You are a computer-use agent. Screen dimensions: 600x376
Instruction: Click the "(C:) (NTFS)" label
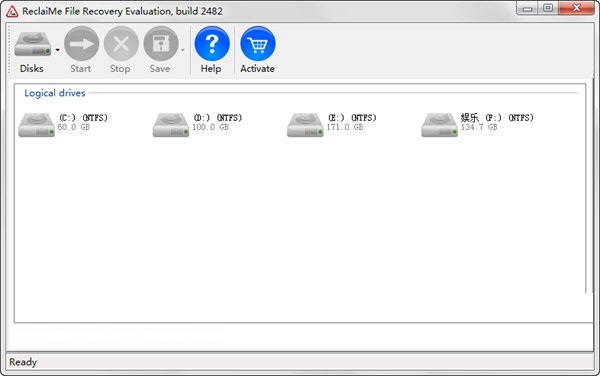(83, 117)
